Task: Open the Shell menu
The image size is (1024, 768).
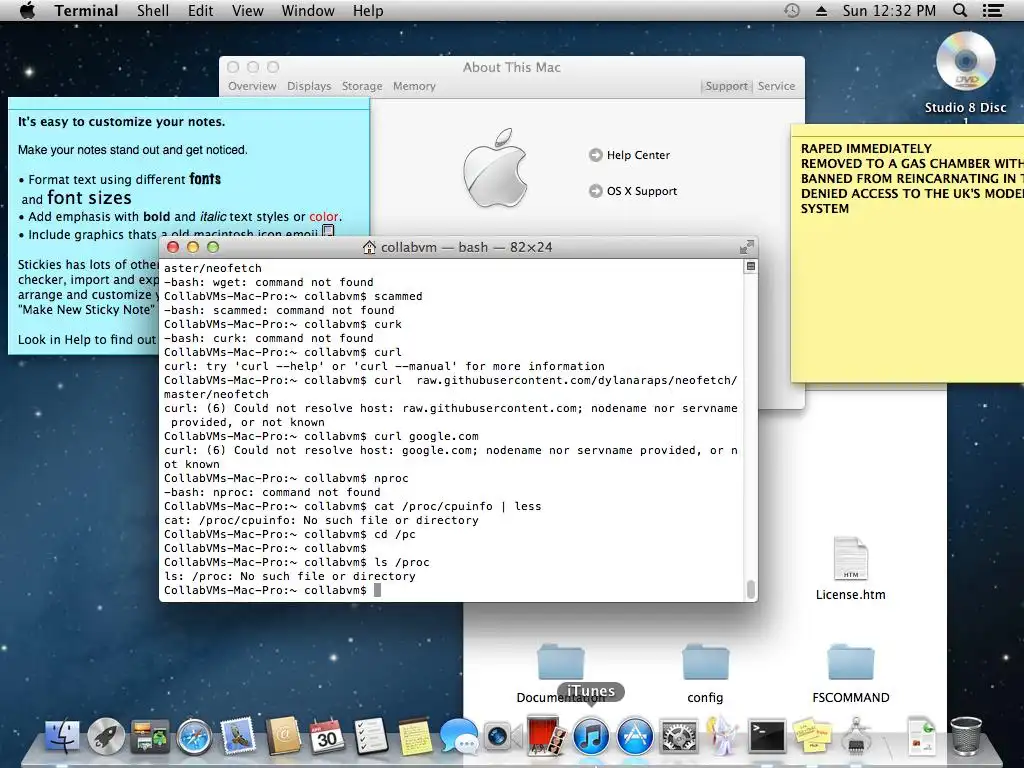Action: pyautogui.click(x=153, y=10)
